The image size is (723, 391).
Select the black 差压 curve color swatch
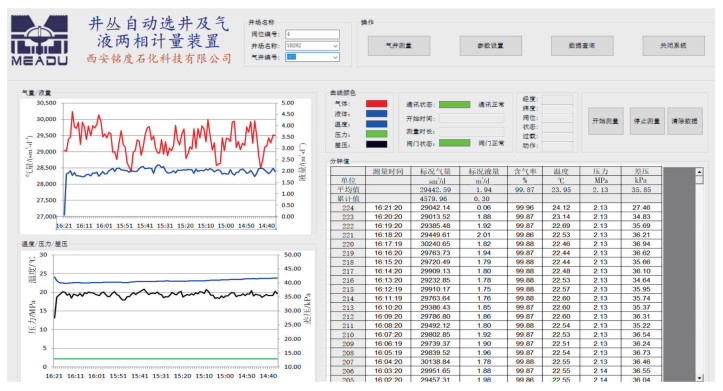coord(376,144)
